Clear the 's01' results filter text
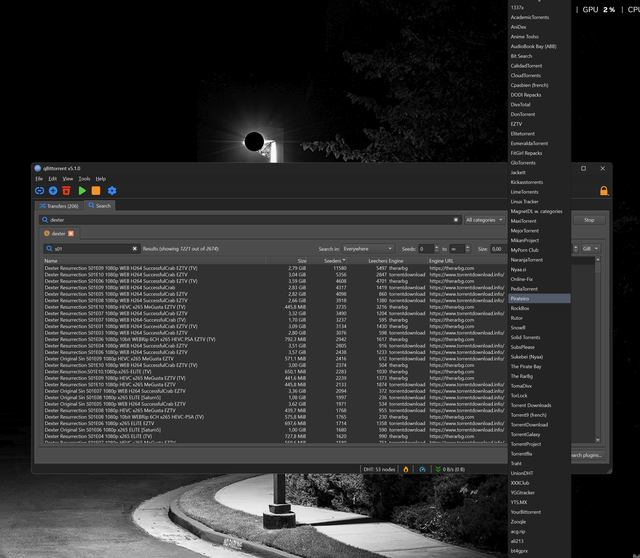640x558 pixels. pyautogui.click(x=135, y=249)
